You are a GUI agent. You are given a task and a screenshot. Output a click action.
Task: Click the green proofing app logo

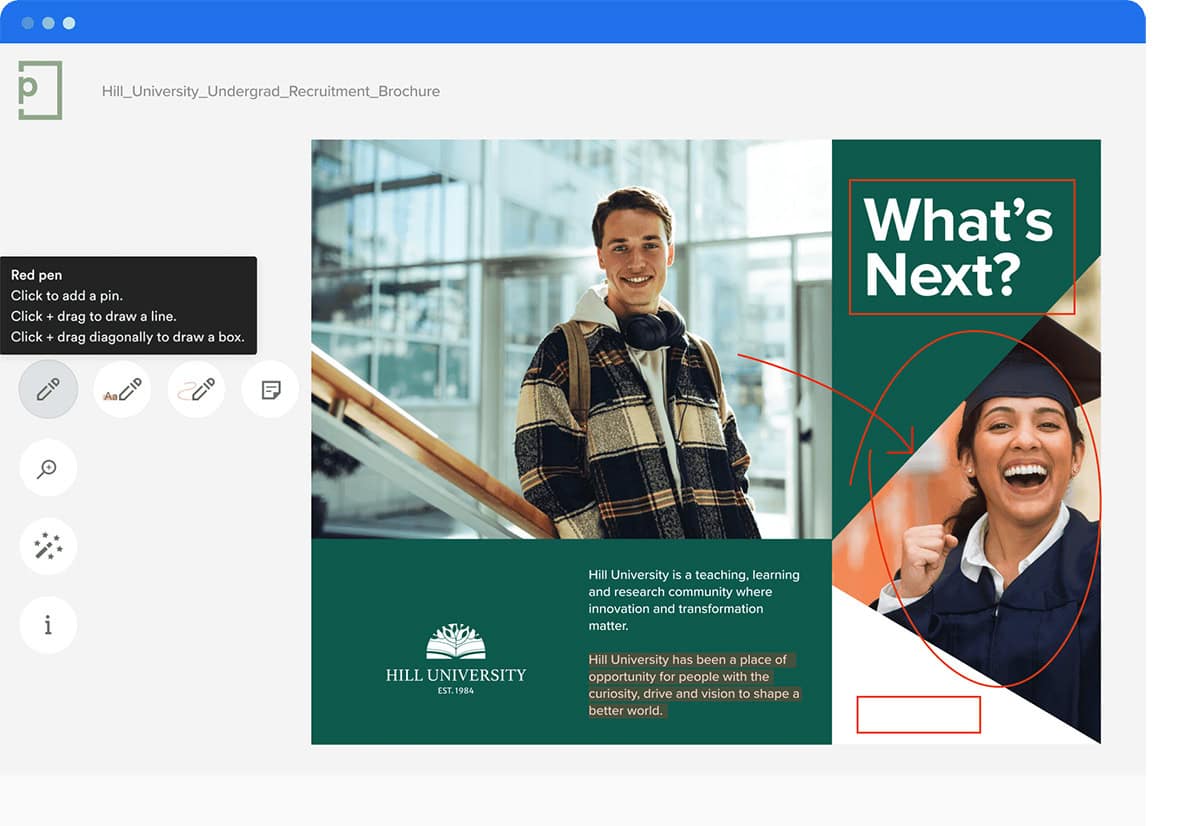(x=40, y=90)
